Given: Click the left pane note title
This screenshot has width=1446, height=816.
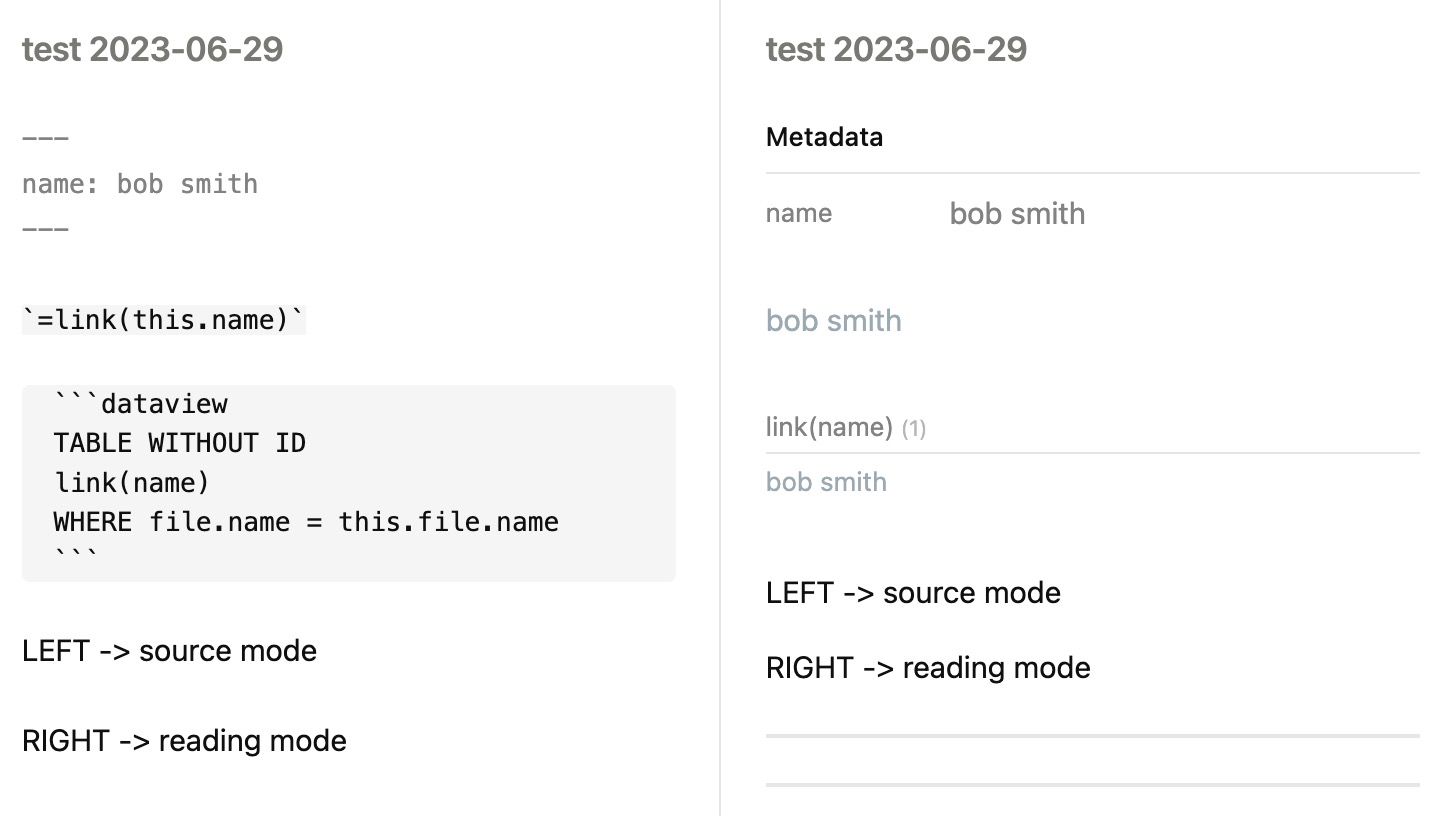Looking at the screenshot, I should 152,49.
